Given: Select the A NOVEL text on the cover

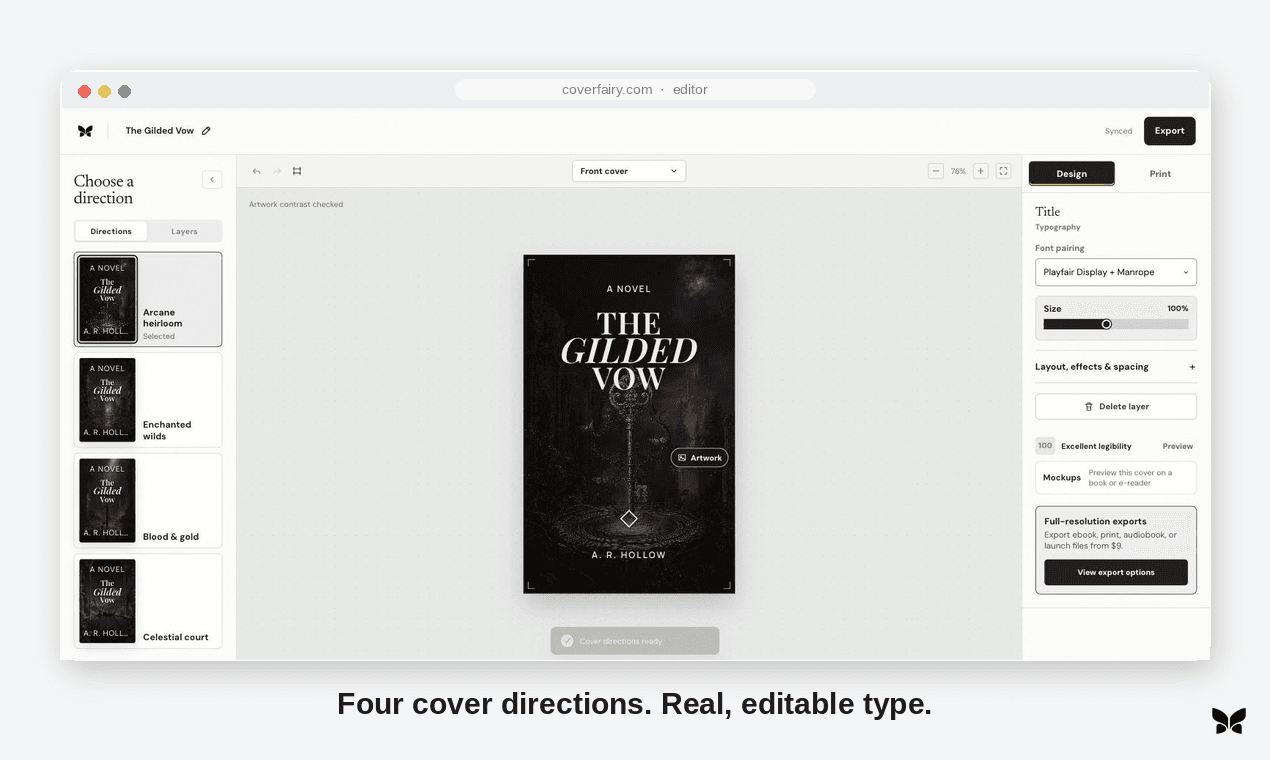Looking at the screenshot, I should click(629, 289).
